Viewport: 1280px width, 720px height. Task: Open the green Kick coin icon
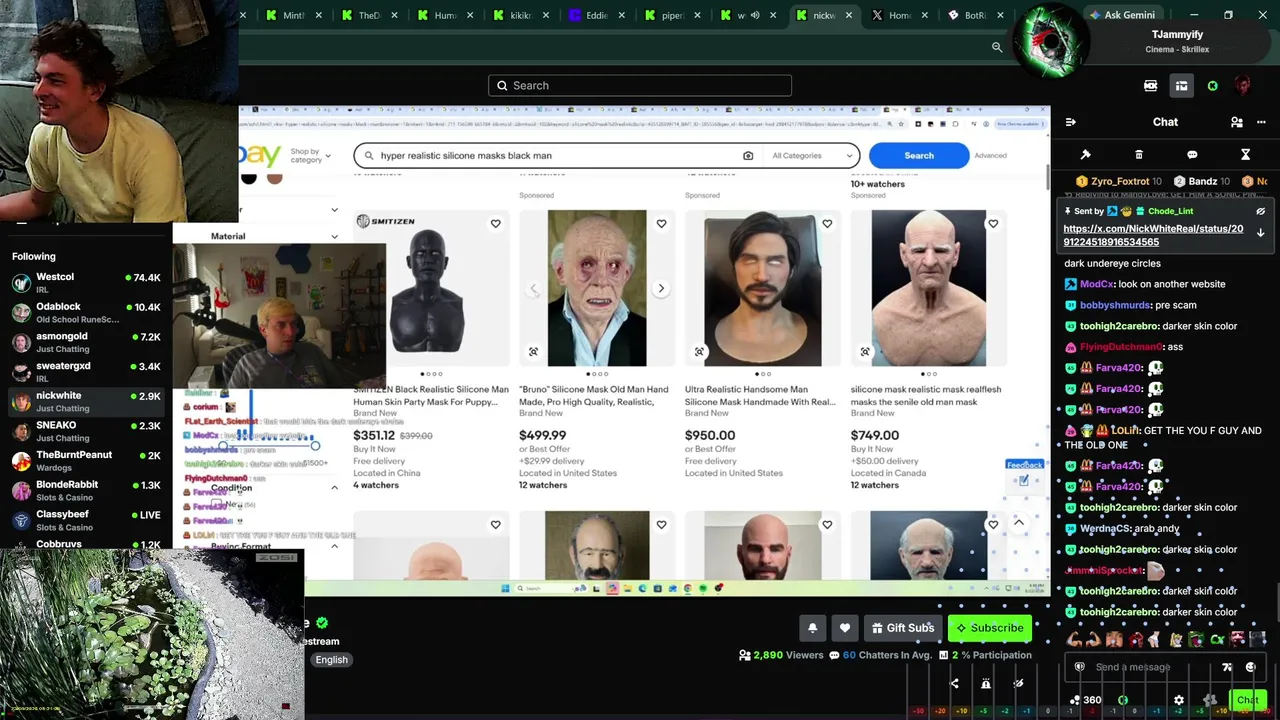(1212, 86)
